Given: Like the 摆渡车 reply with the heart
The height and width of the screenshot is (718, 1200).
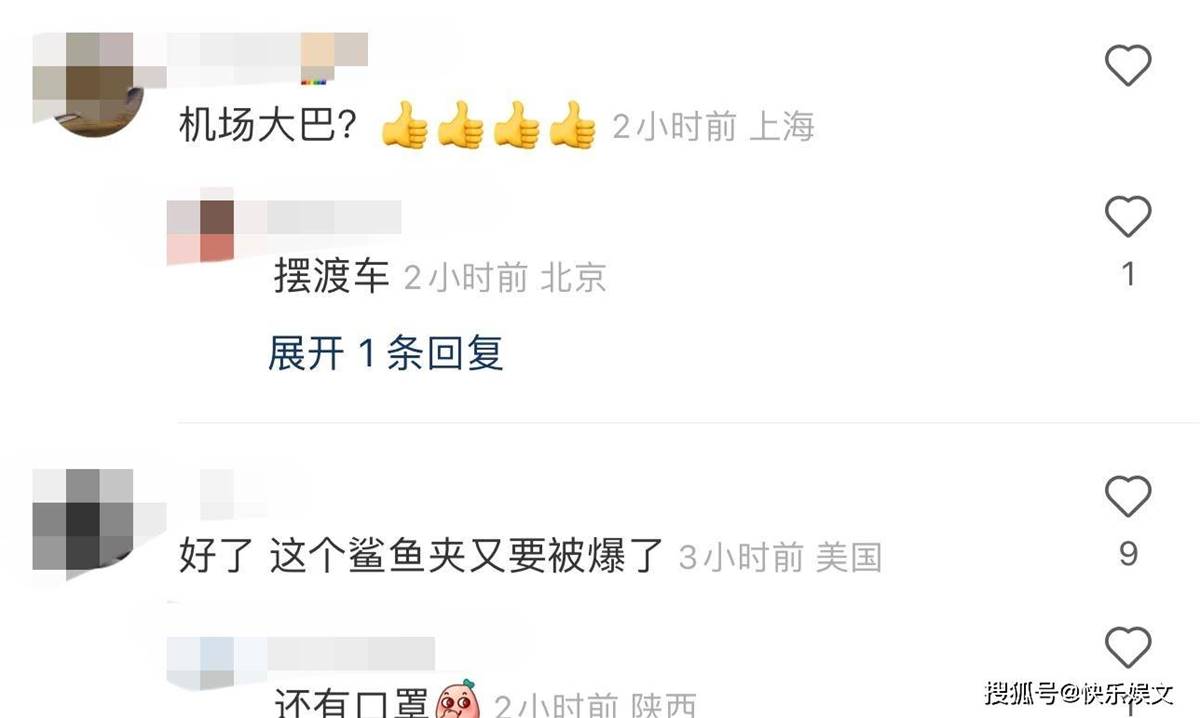Looking at the screenshot, I should 1128,216.
